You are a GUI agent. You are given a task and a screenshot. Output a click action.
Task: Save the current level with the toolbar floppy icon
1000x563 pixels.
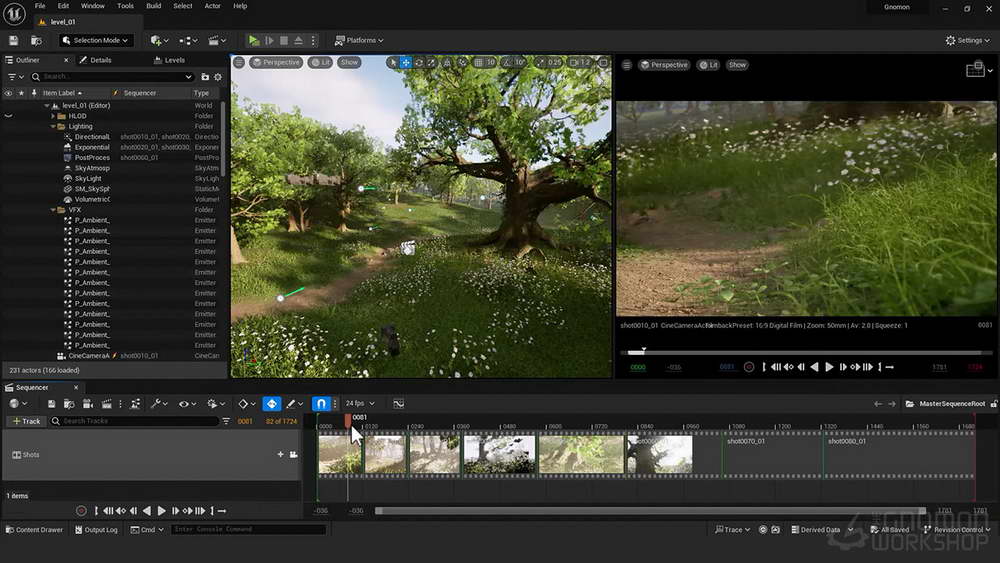pyautogui.click(x=13, y=40)
